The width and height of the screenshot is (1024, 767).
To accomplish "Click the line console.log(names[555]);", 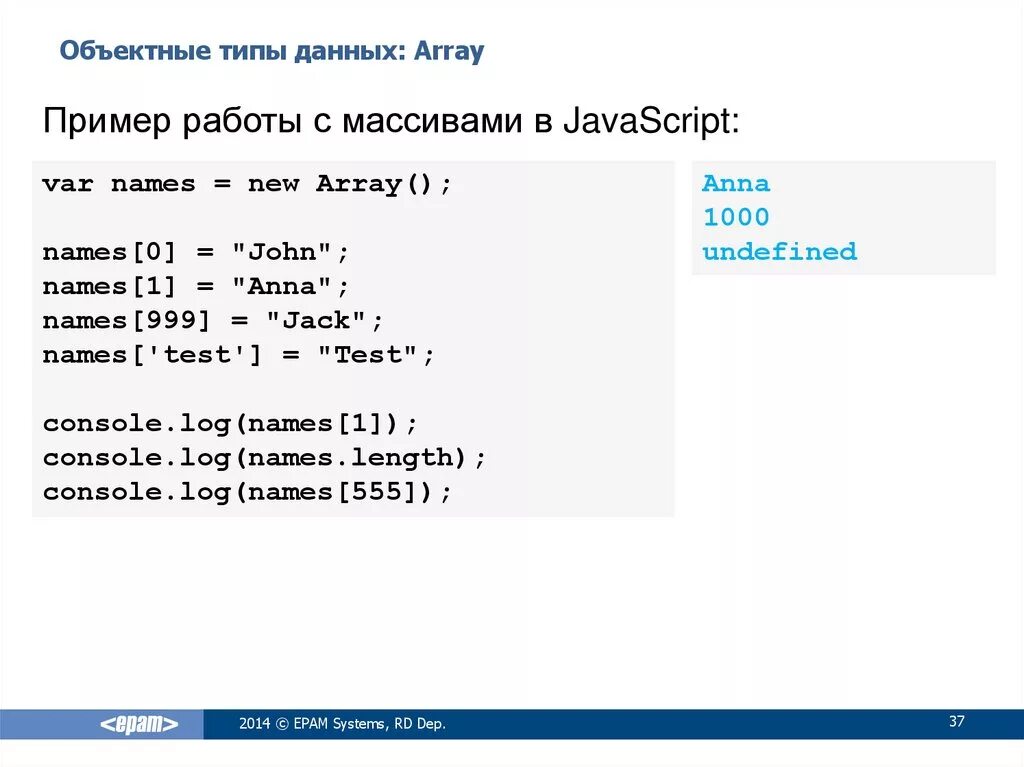I will (x=247, y=492).
